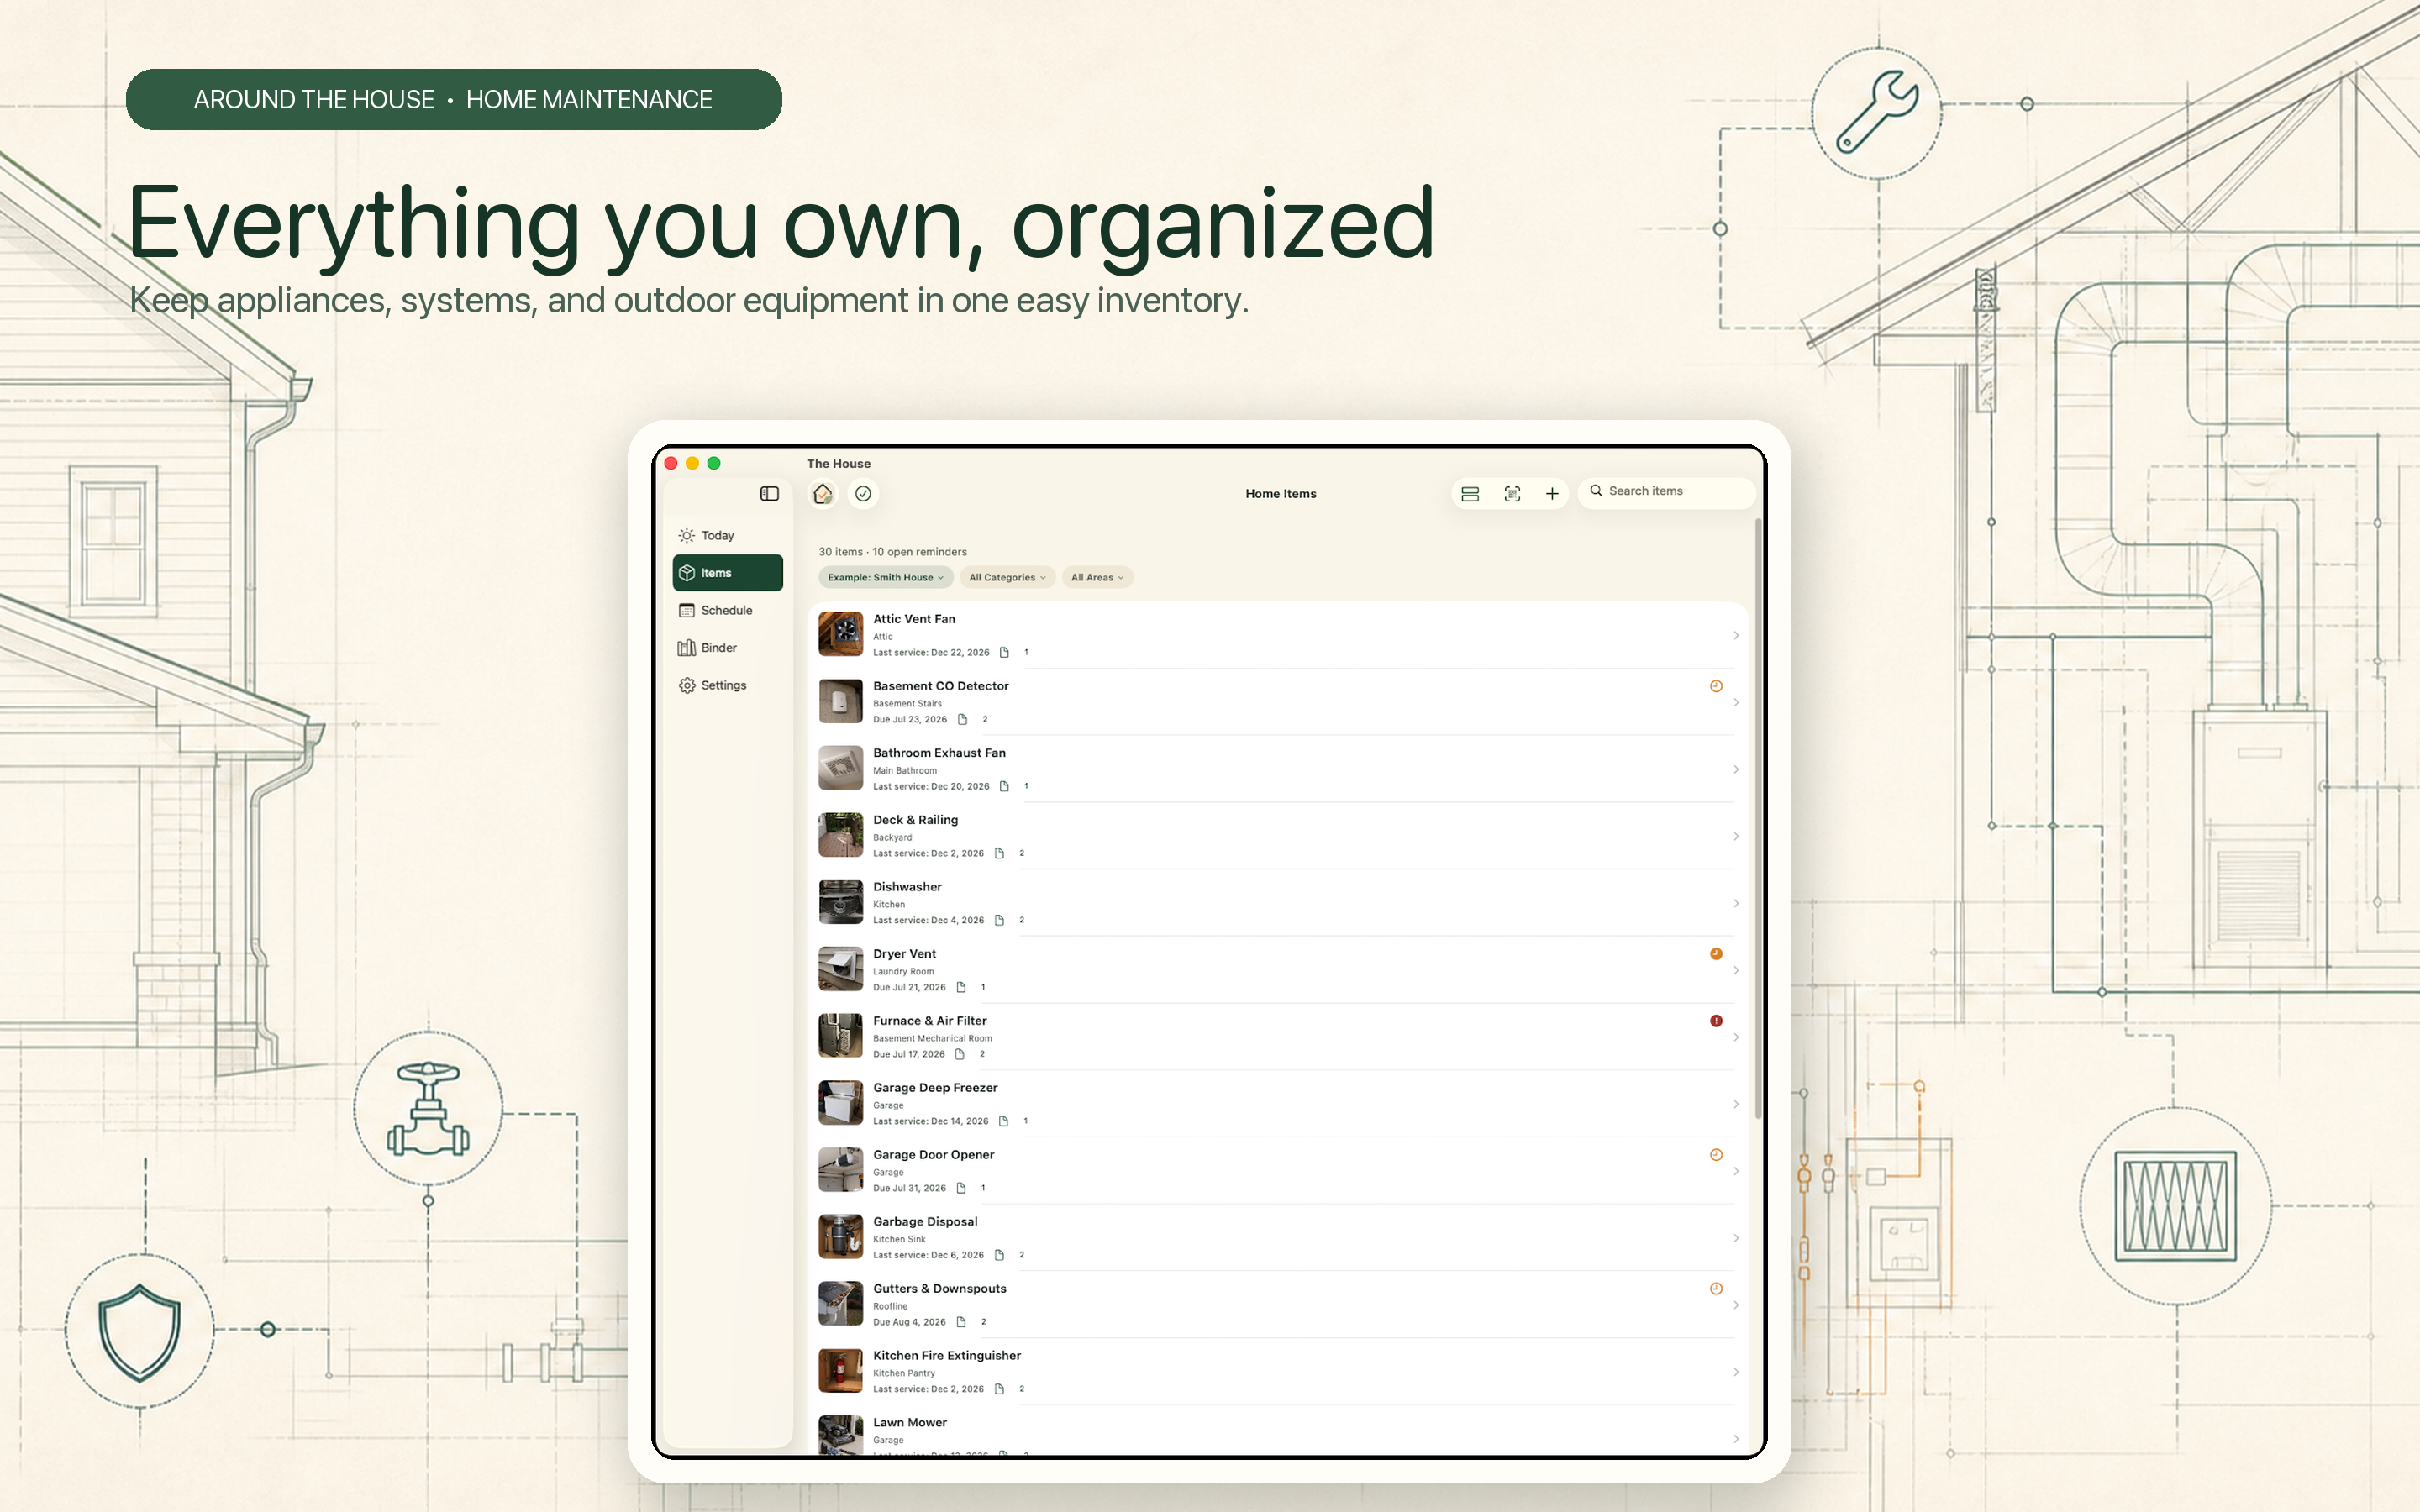Open Bathroom Exhaust Fan via its chevron

(1736, 769)
